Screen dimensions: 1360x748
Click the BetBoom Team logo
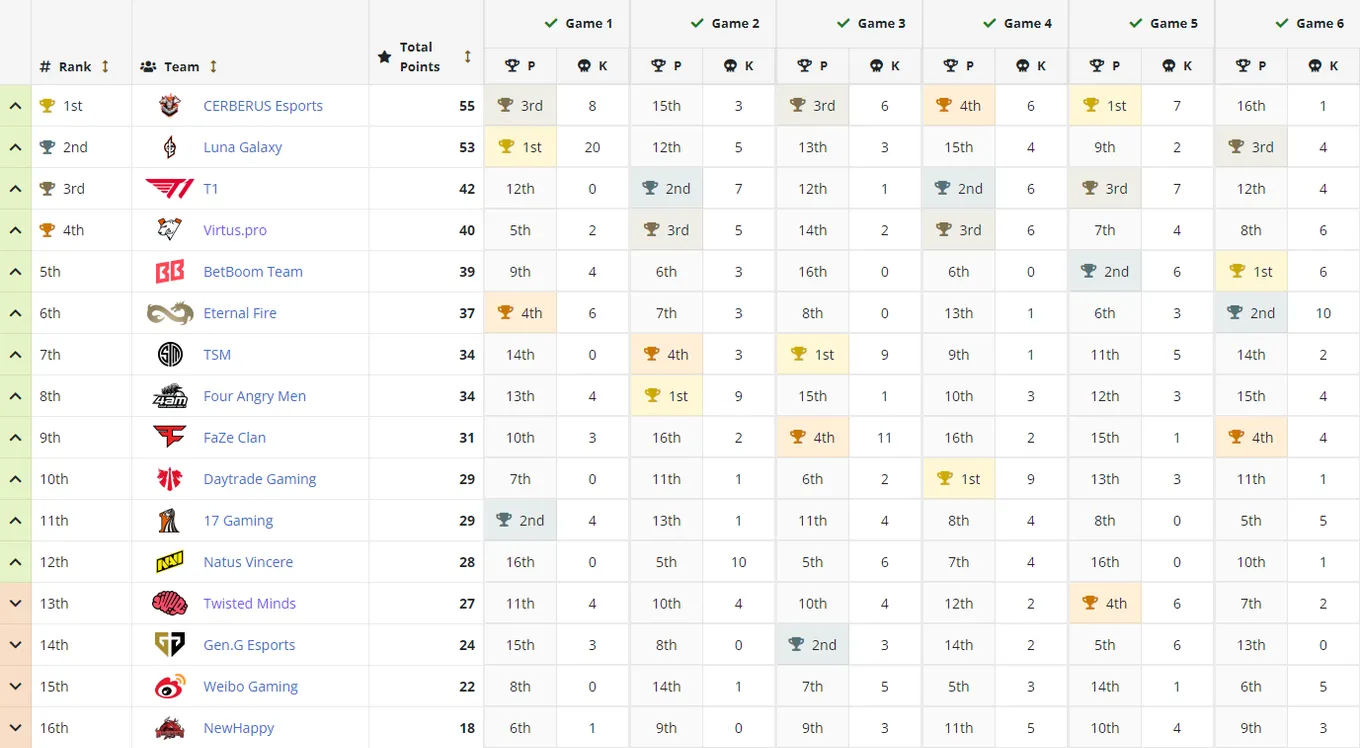[x=170, y=272]
